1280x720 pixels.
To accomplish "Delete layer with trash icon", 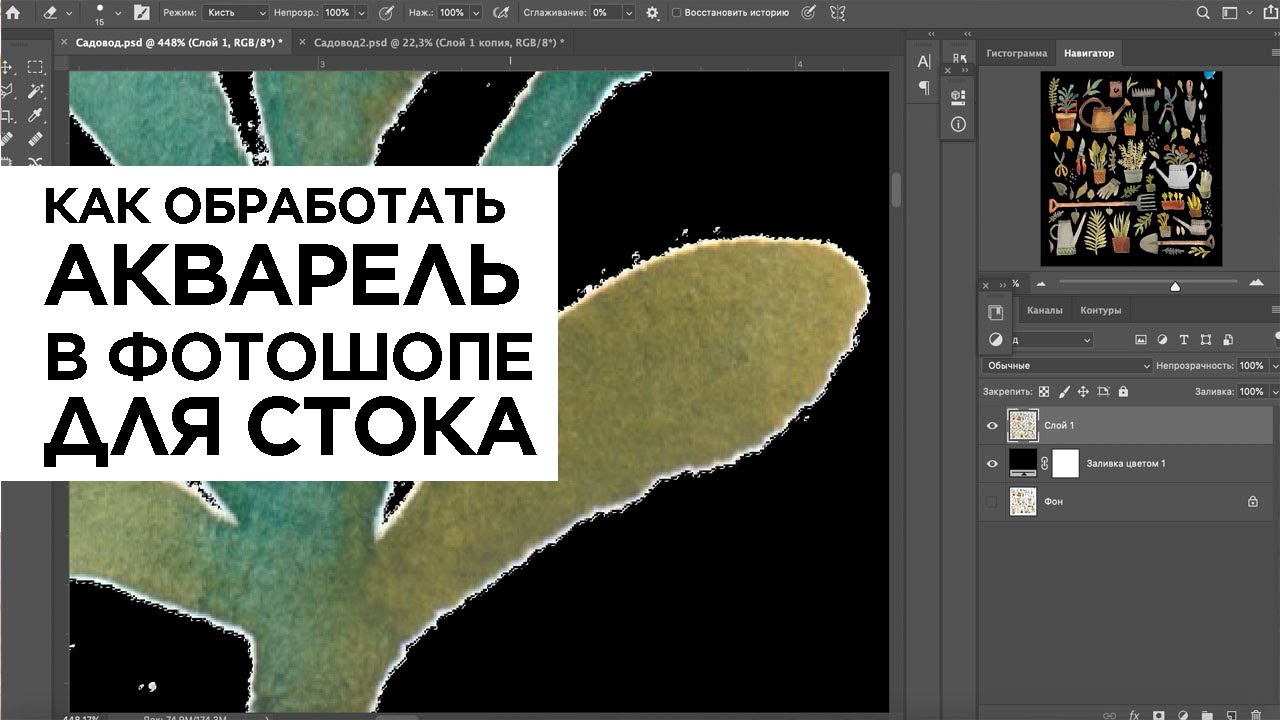I will click(x=1255, y=715).
